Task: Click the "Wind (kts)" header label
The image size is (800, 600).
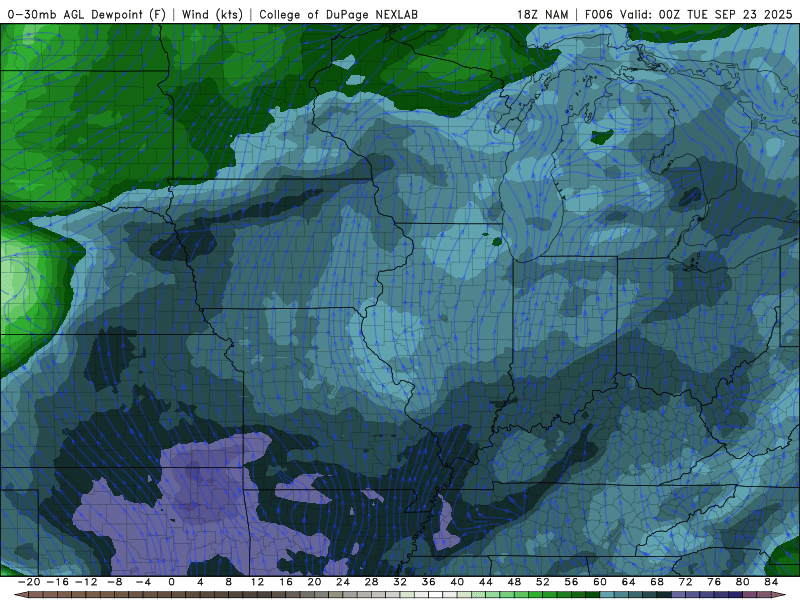Action: [212, 14]
